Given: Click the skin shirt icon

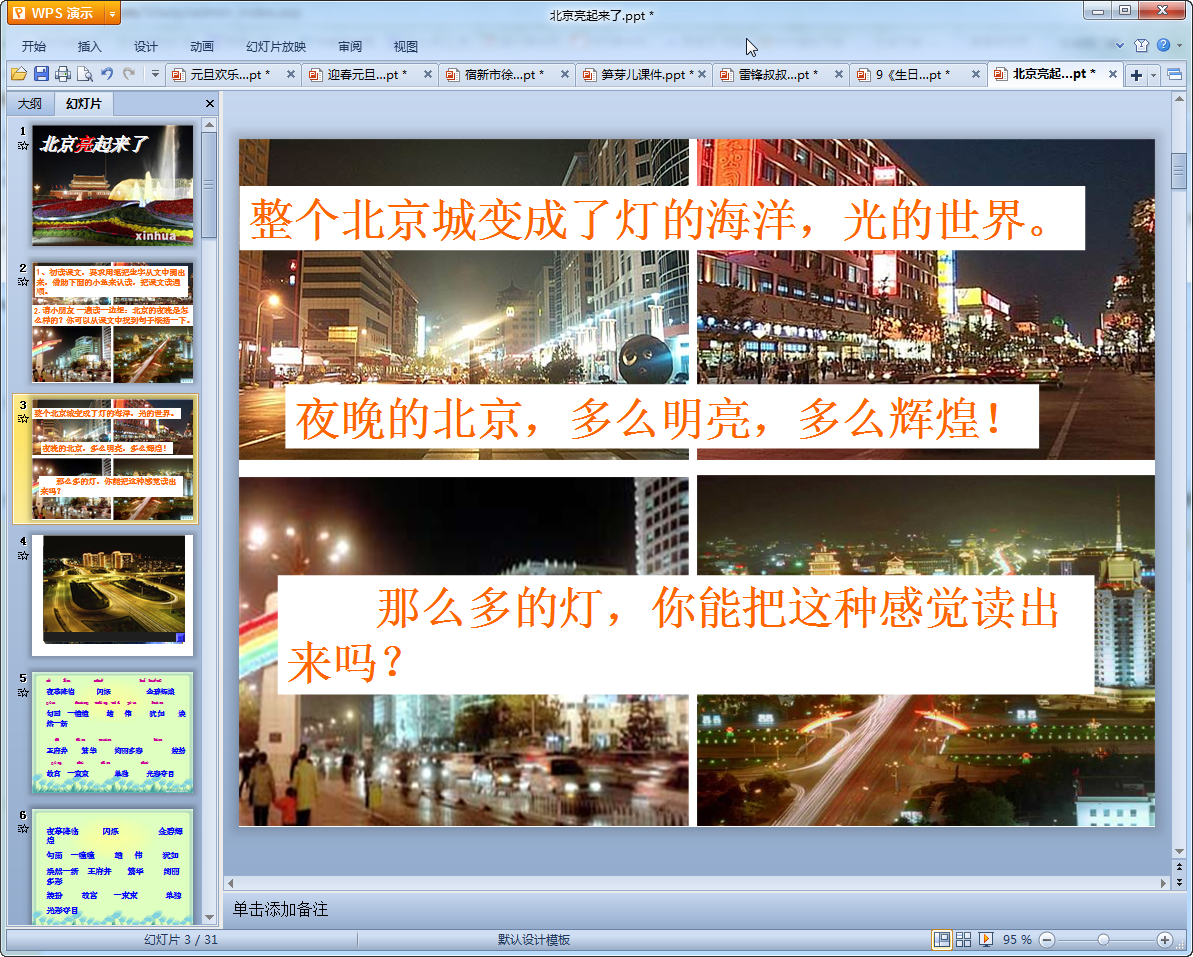Looking at the screenshot, I should click(x=1141, y=46).
